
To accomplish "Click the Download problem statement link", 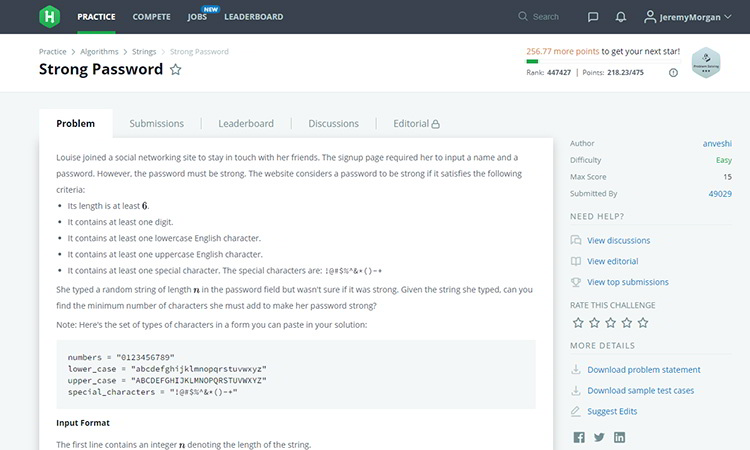I will pos(644,370).
